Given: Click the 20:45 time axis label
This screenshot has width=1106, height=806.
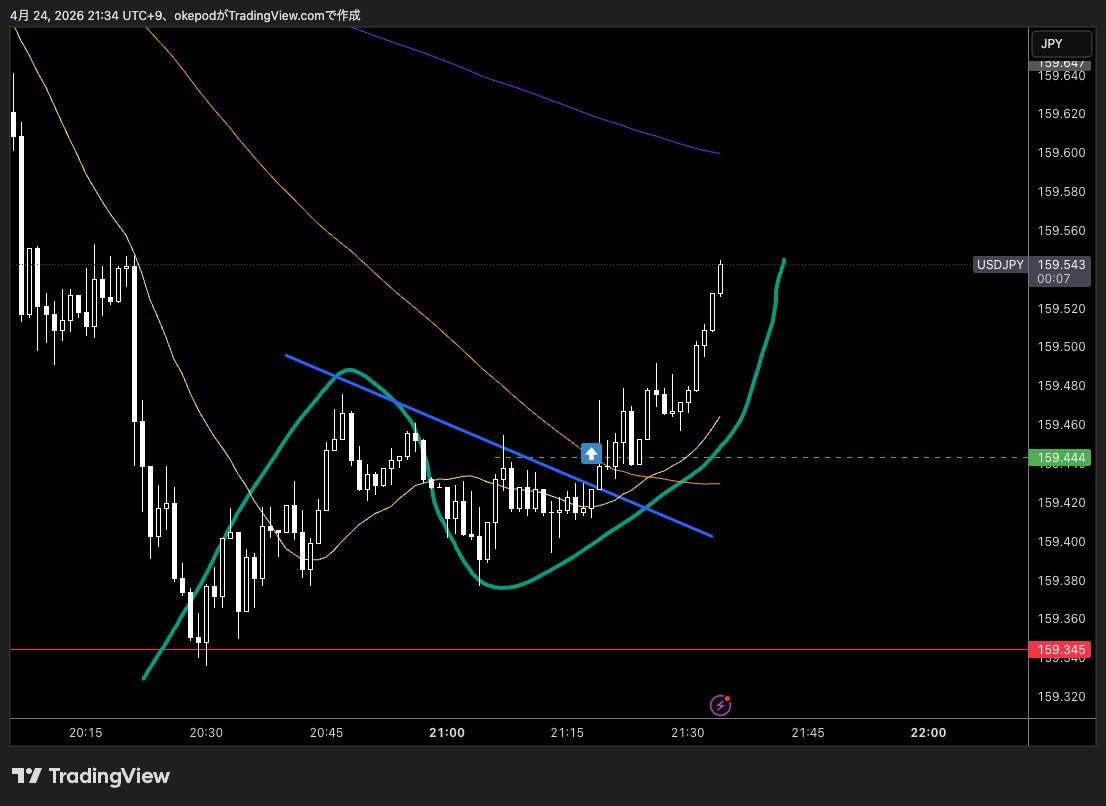Looking at the screenshot, I should tap(327, 733).
